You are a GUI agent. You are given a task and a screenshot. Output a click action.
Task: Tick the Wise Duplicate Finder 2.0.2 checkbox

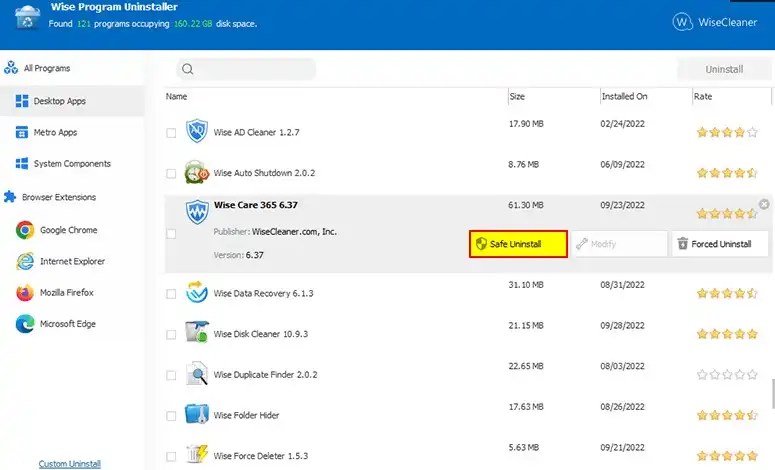pos(171,376)
